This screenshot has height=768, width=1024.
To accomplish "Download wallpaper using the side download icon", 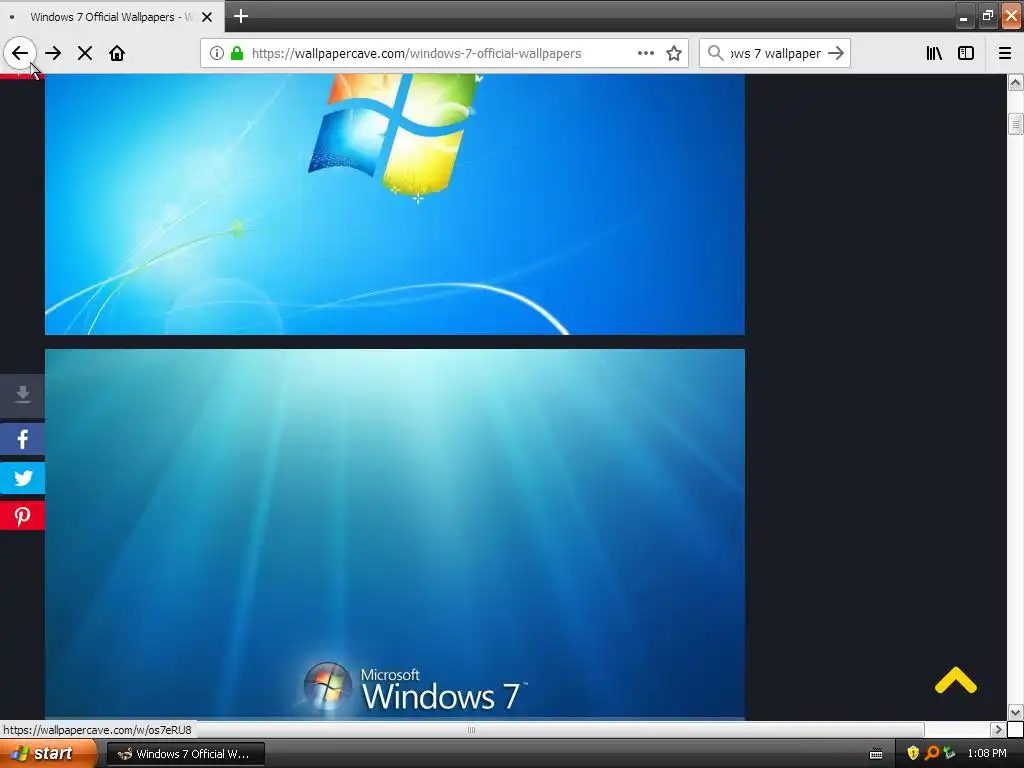I will click(x=22, y=395).
